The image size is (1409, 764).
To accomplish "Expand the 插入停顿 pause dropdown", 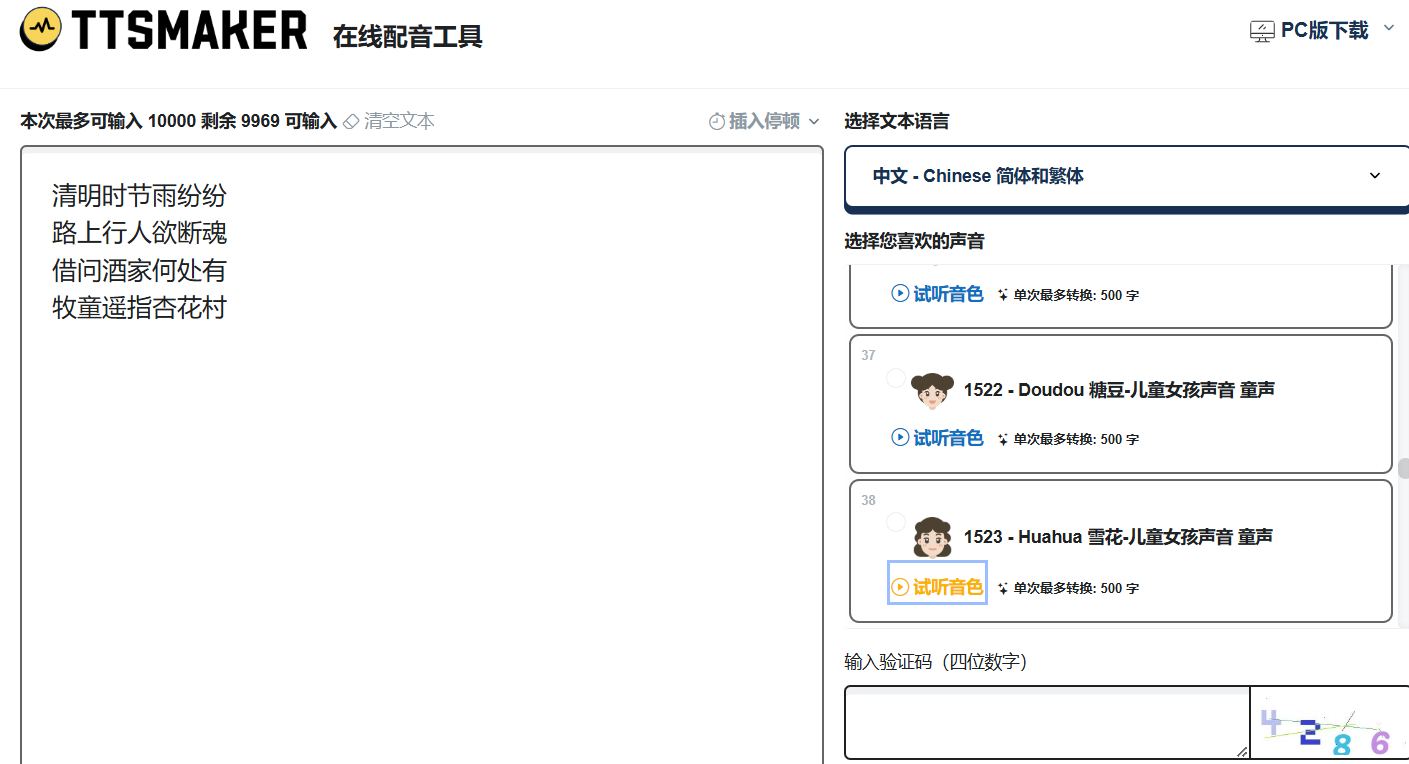I will click(813, 122).
